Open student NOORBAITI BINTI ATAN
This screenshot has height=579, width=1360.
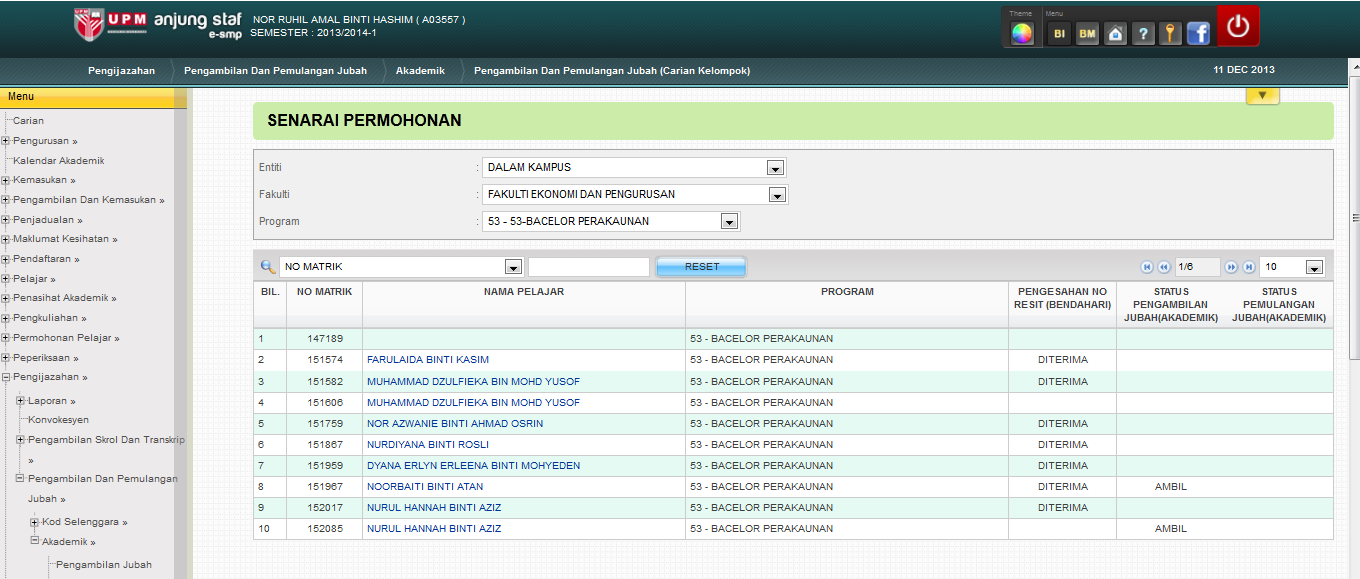tap(425, 487)
